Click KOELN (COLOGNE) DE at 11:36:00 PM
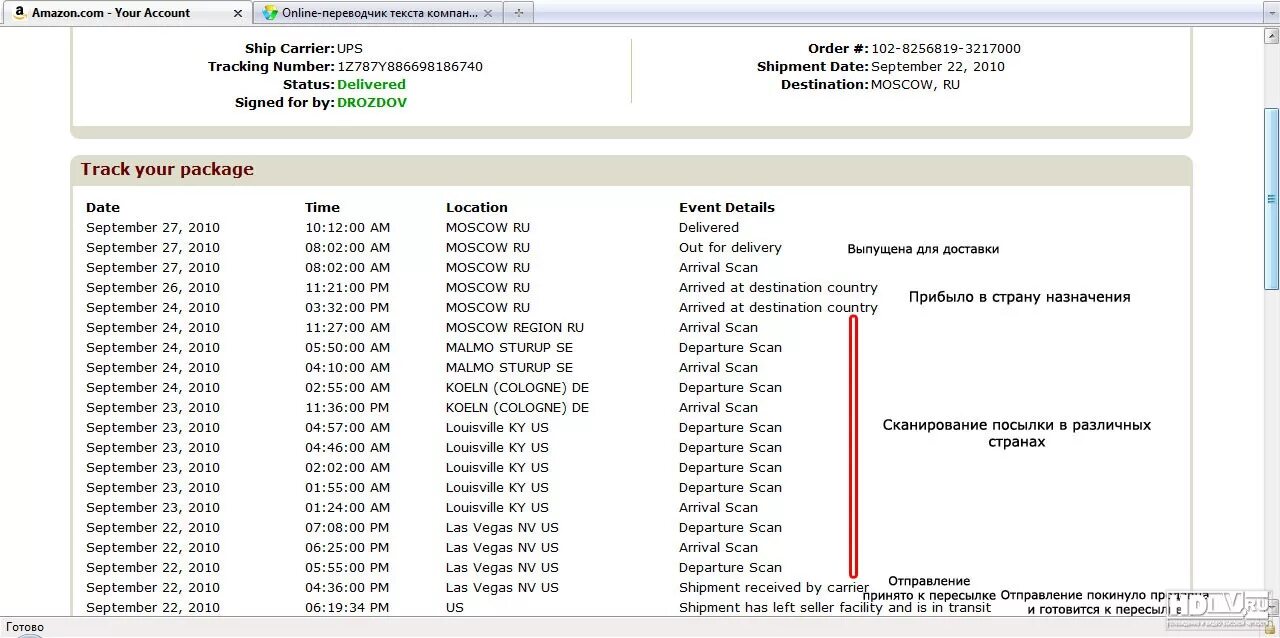Screen dimensions: 1280x638 point(517,408)
